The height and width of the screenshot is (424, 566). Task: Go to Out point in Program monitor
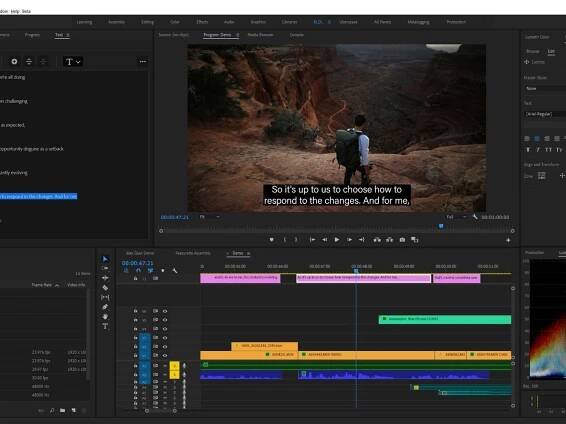point(361,240)
